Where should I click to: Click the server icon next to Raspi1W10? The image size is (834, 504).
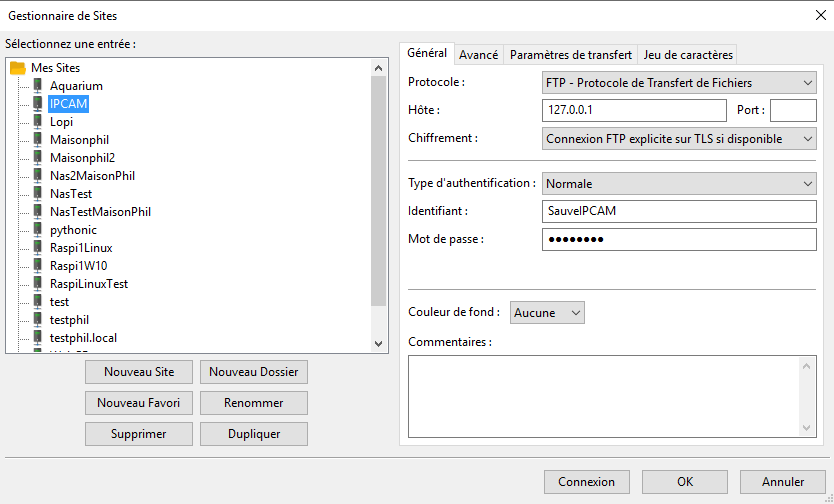pyautogui.click(x=38, y=266)
